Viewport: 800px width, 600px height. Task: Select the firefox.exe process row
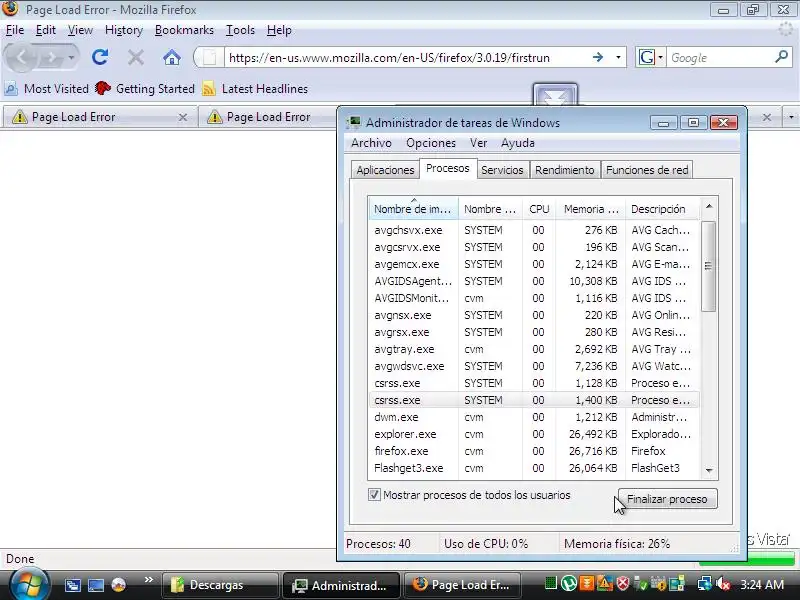click(534, 451)
